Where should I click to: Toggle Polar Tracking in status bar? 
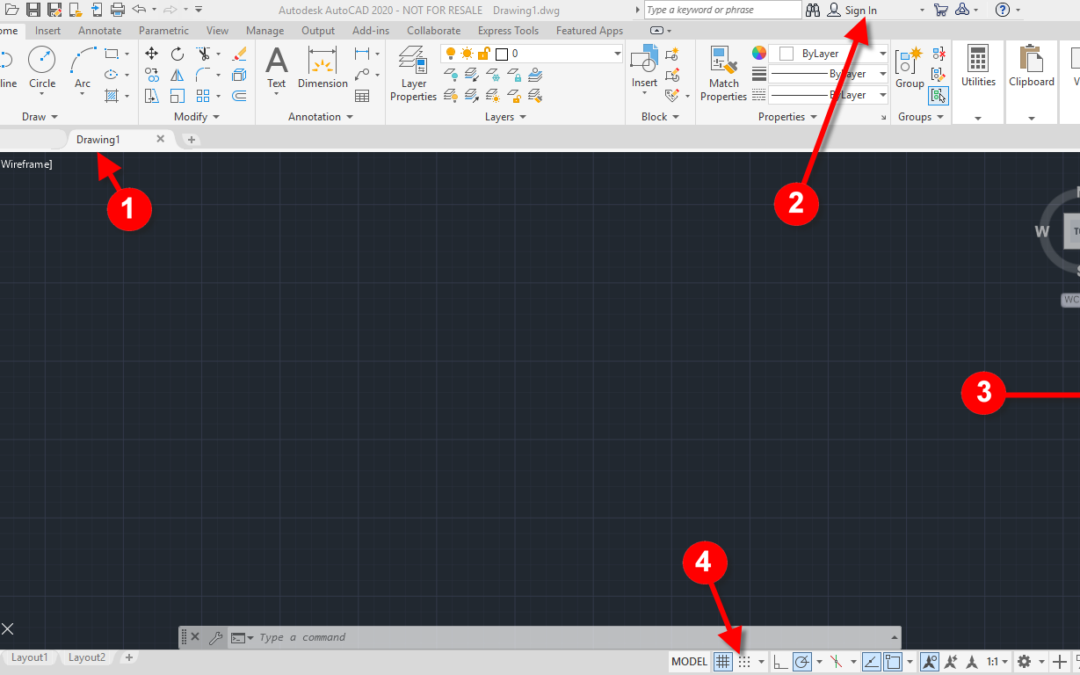[802, 662]
